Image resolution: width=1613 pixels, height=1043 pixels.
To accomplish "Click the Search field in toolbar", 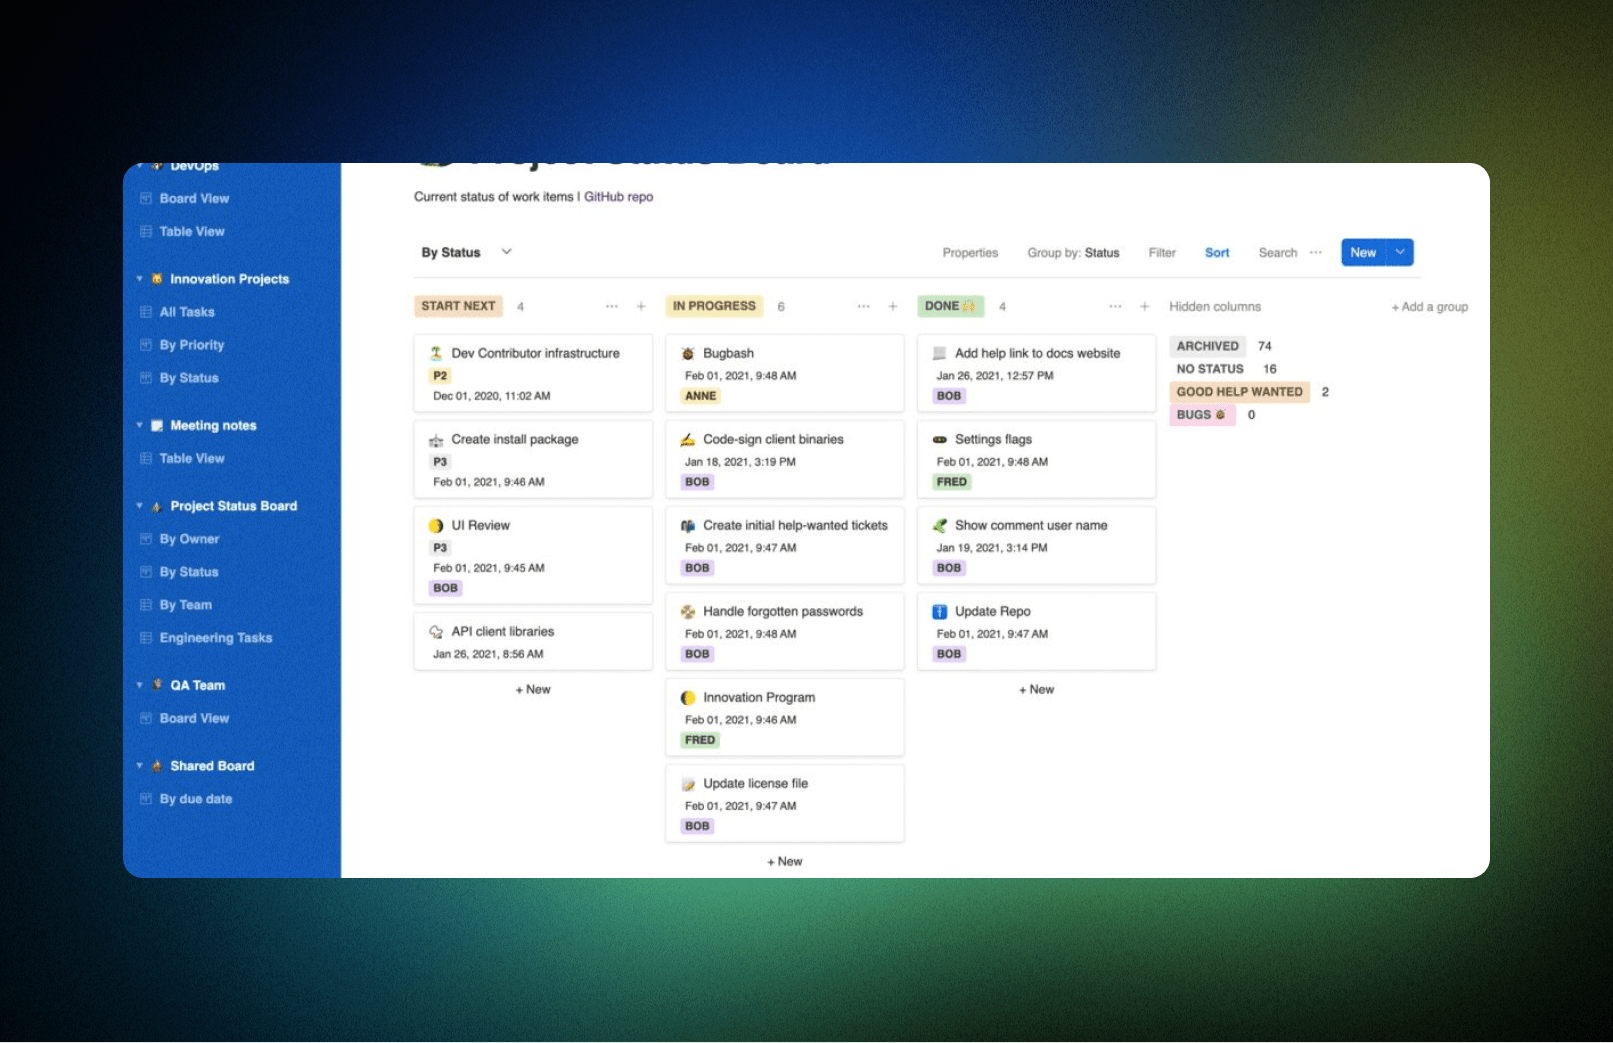I will click(x=1278, y=253).
